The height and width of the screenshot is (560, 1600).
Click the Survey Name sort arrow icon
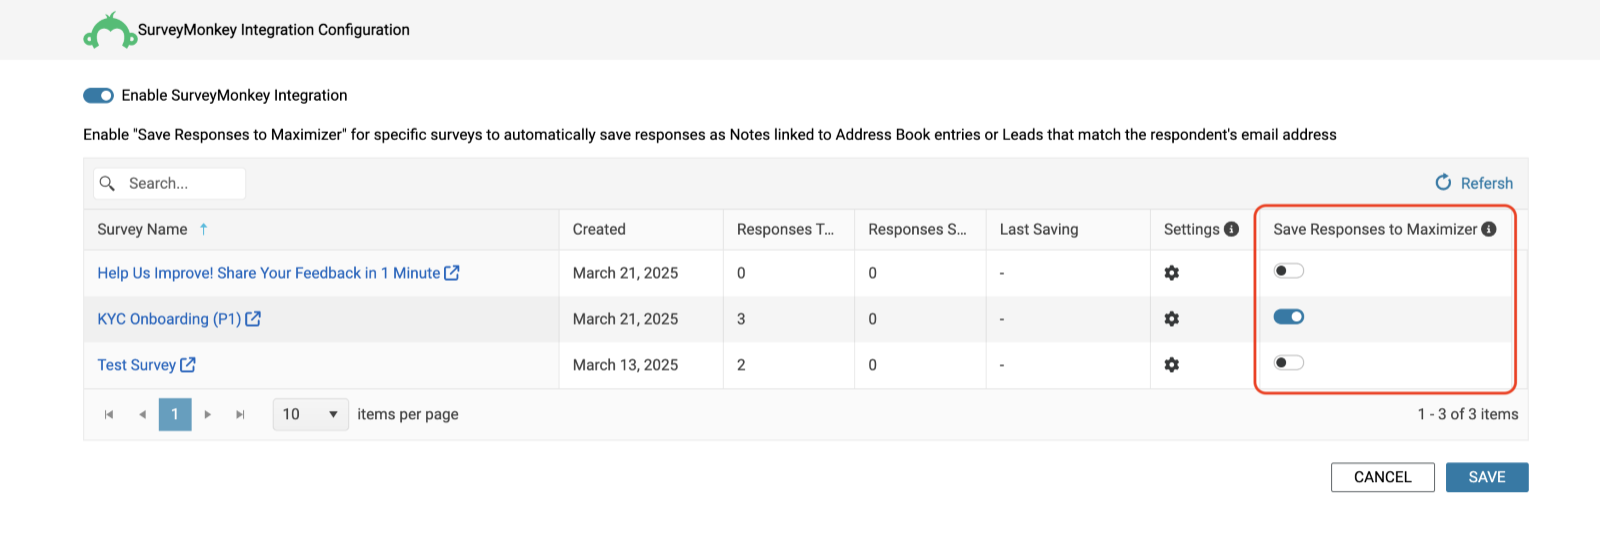pyautogui.click(x=204, y=229)
